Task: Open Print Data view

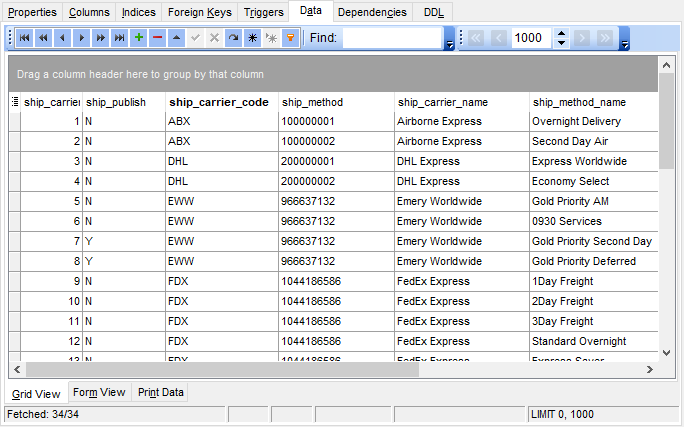Action: click(161, 392)
